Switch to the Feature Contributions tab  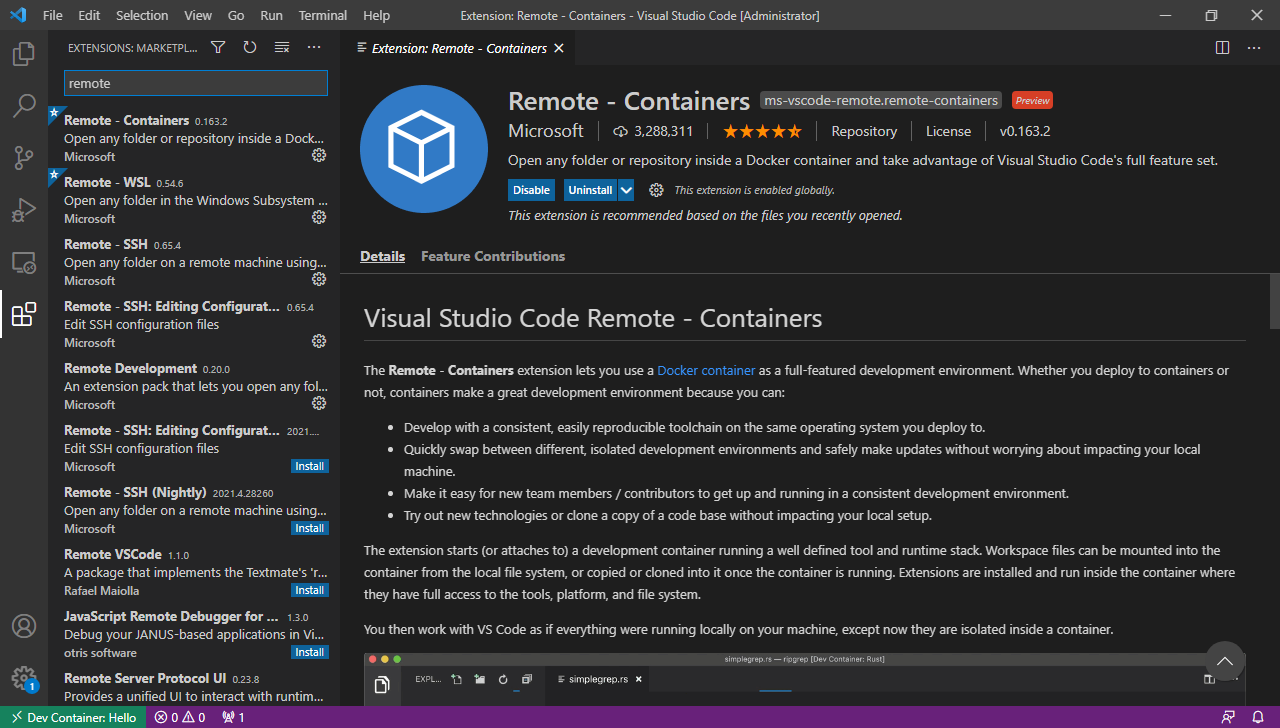point(493,256)
